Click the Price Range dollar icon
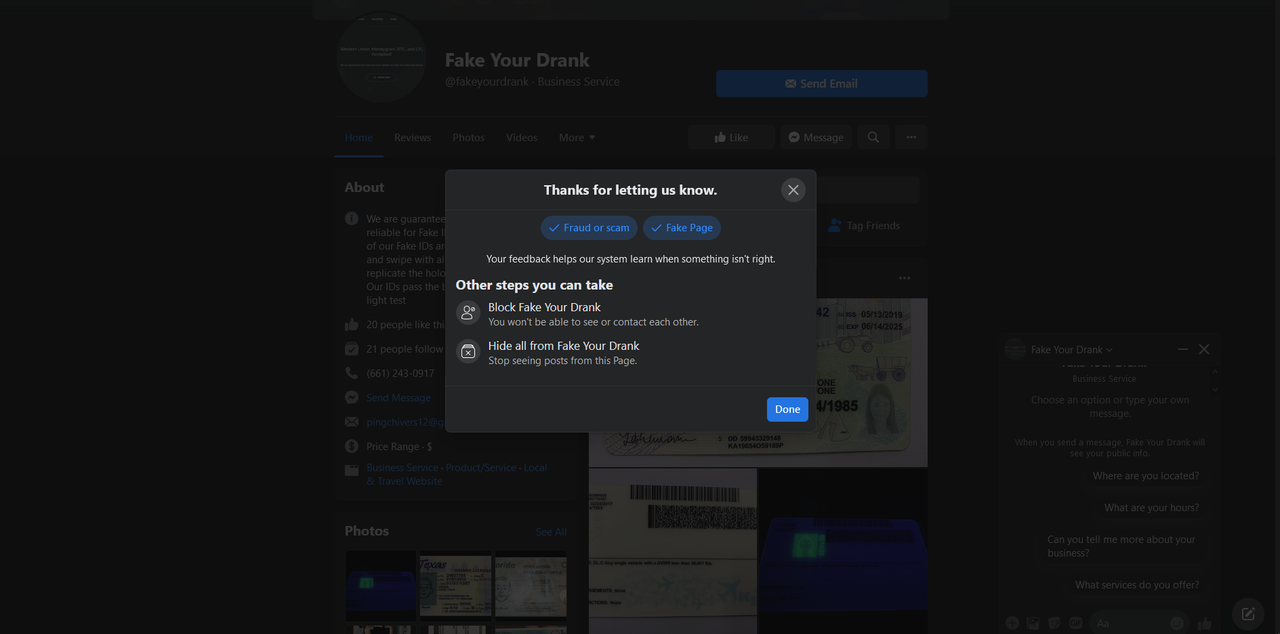1280x634 pixels. (352, 447)
